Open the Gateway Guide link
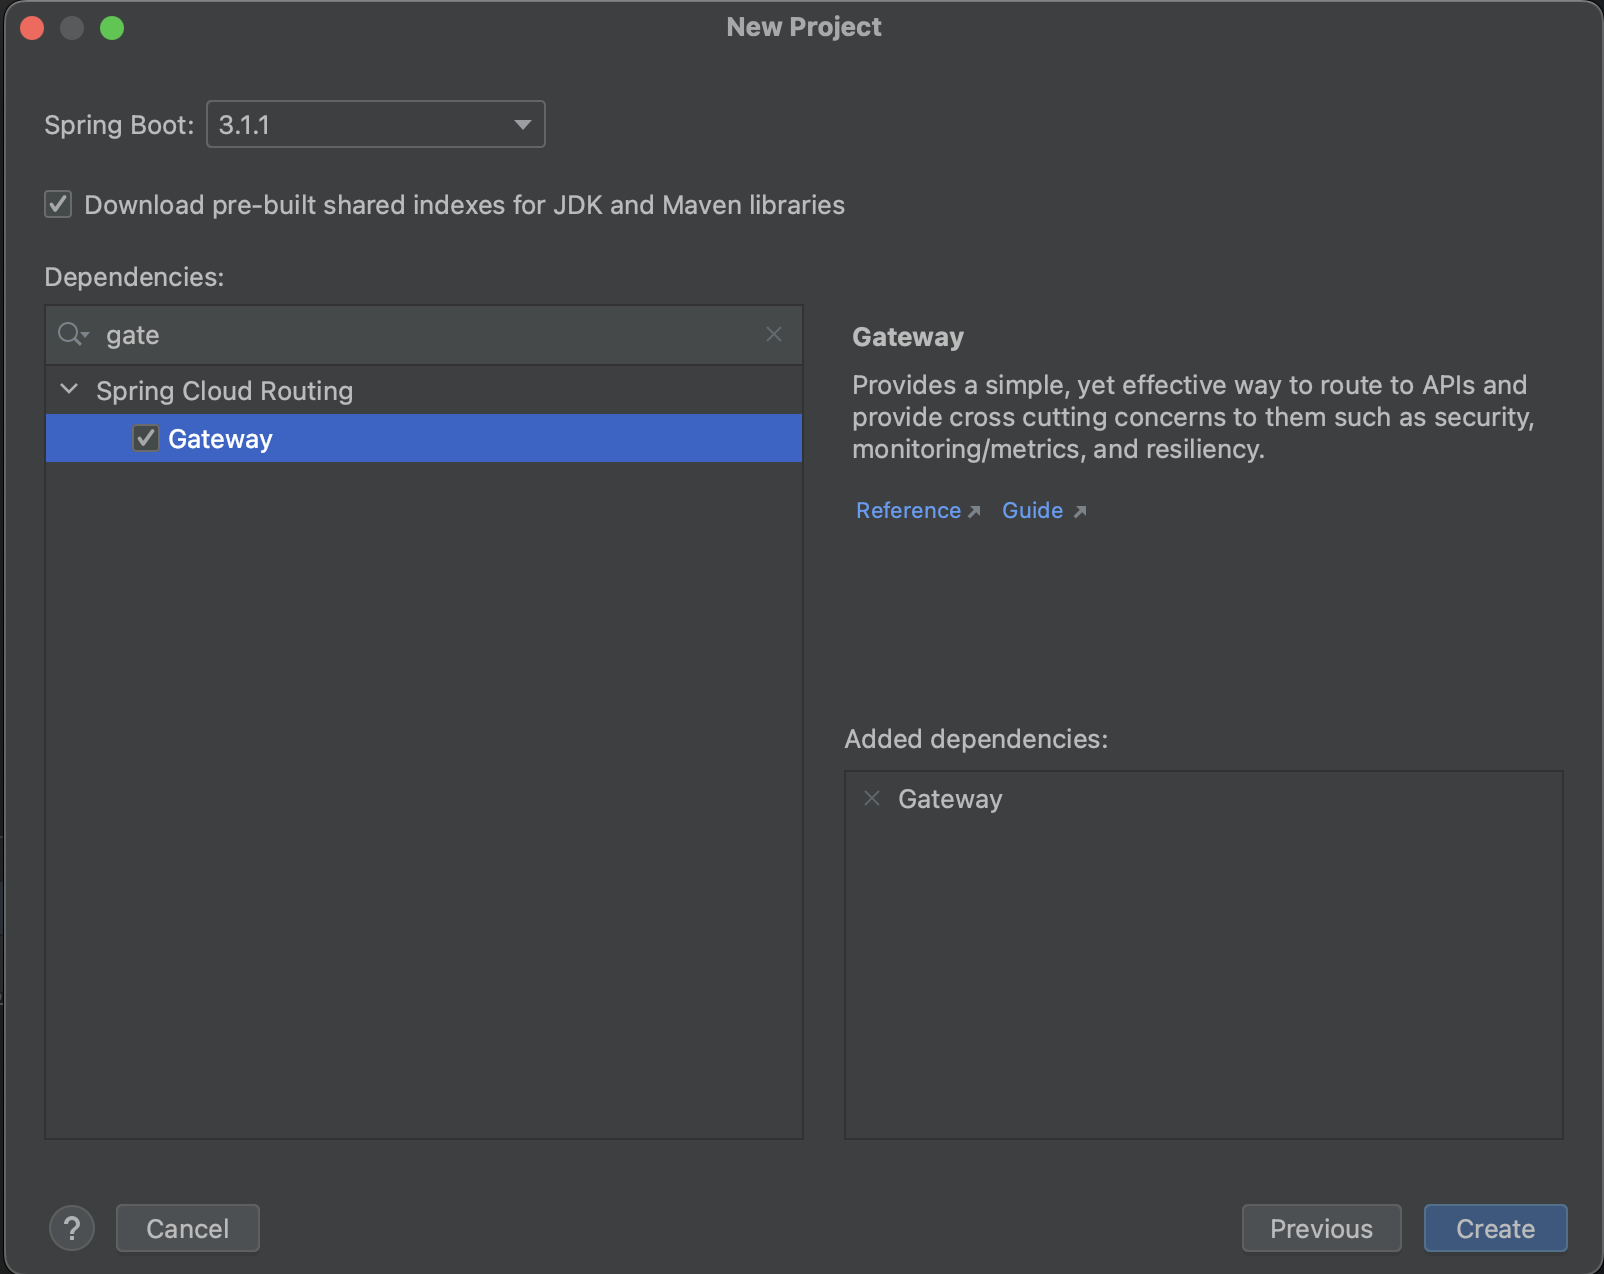Viewport: 1604px width, 1274px height. [1032, 510]
